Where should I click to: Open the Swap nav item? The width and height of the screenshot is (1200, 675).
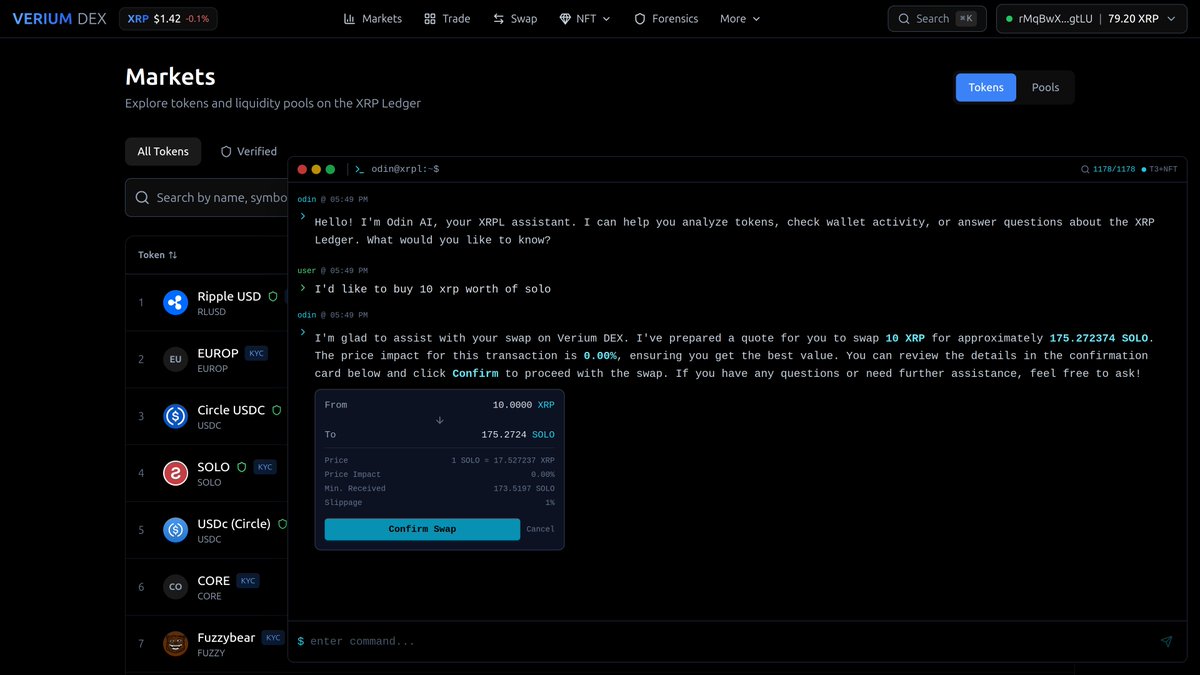(x=515, y=19)
